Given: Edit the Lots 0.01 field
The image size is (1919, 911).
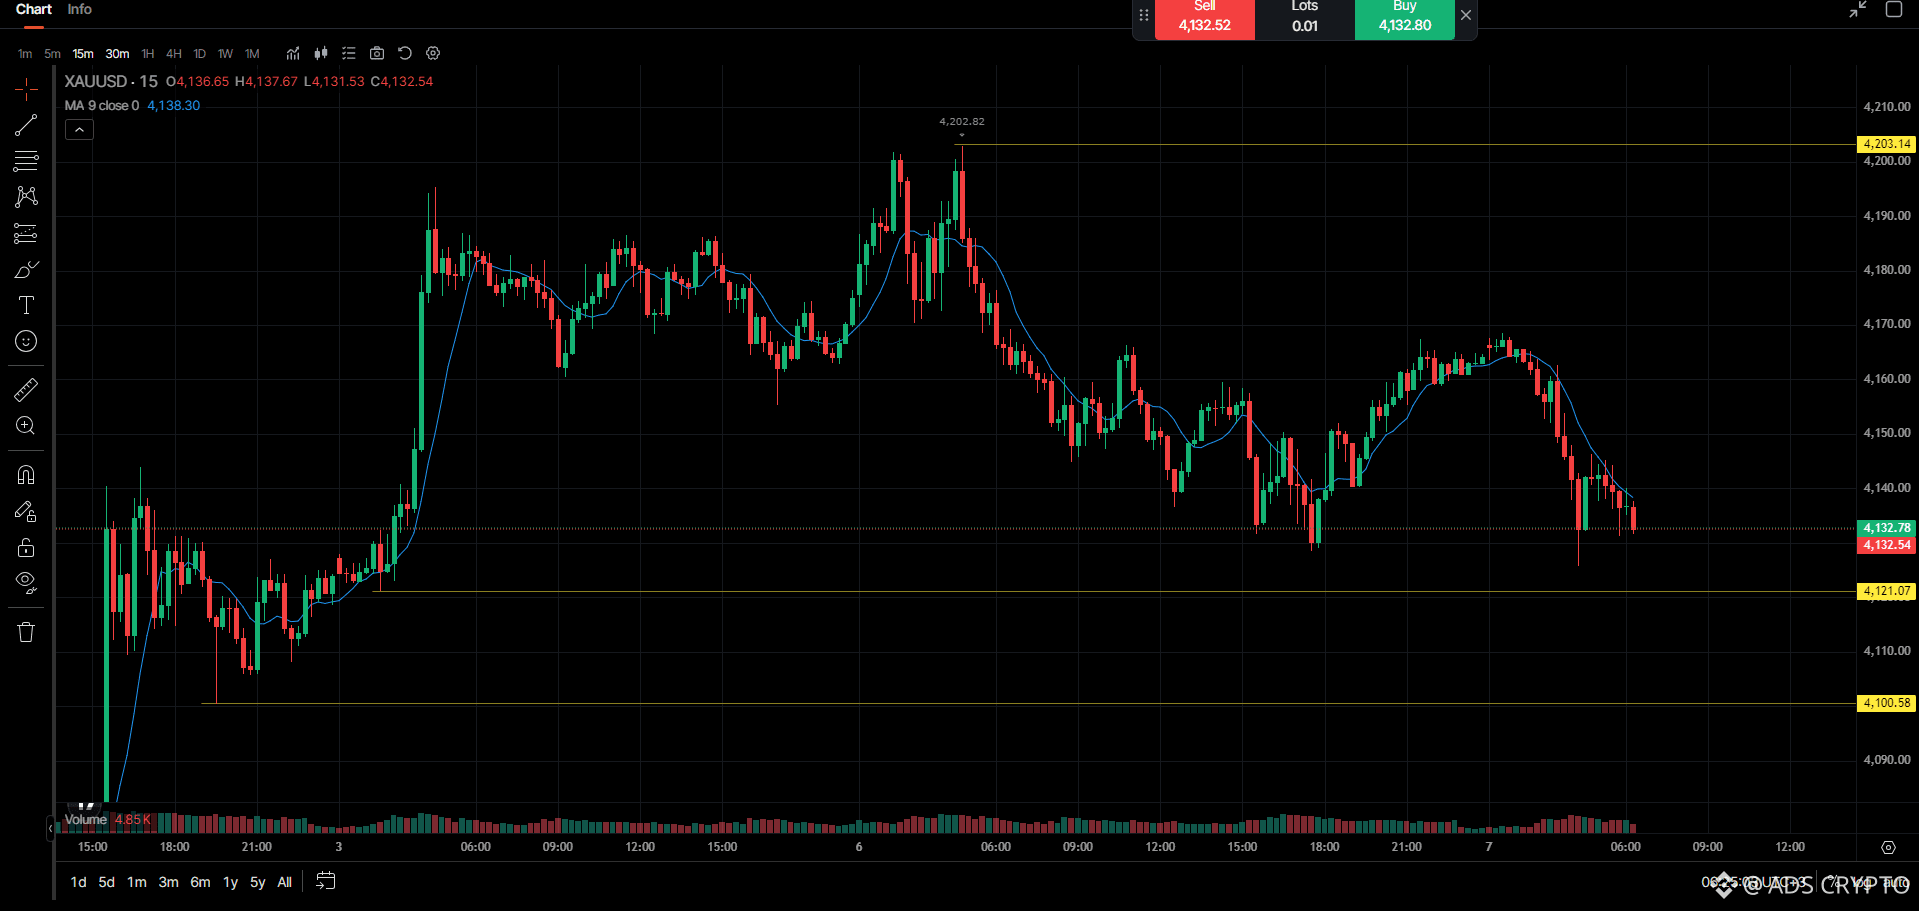Looking at the screenshot, I should tap(1305, 19).
